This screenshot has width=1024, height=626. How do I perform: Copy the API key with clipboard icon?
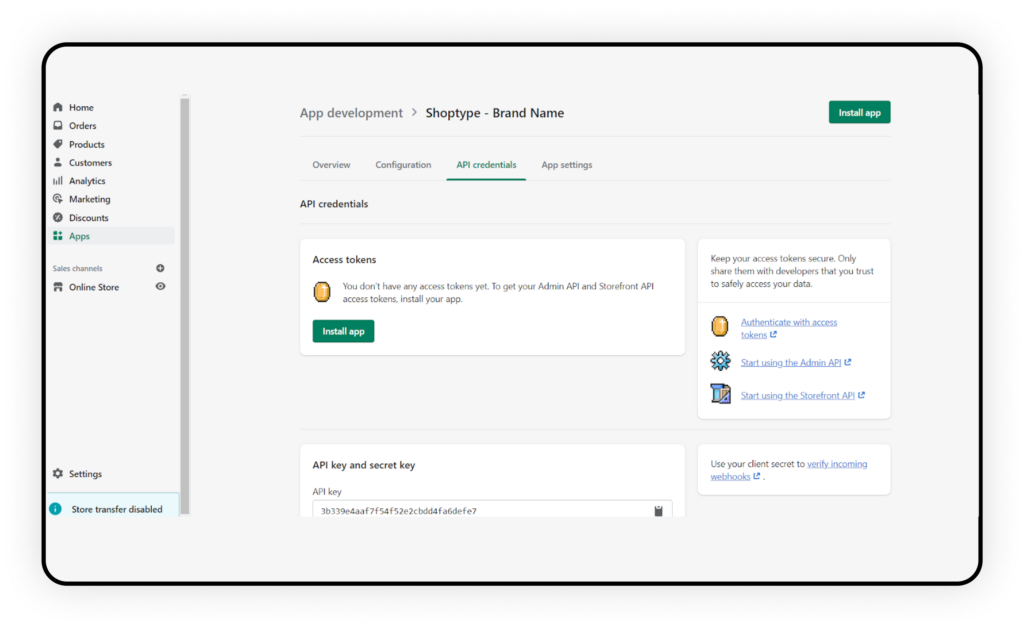pos(658,510)
